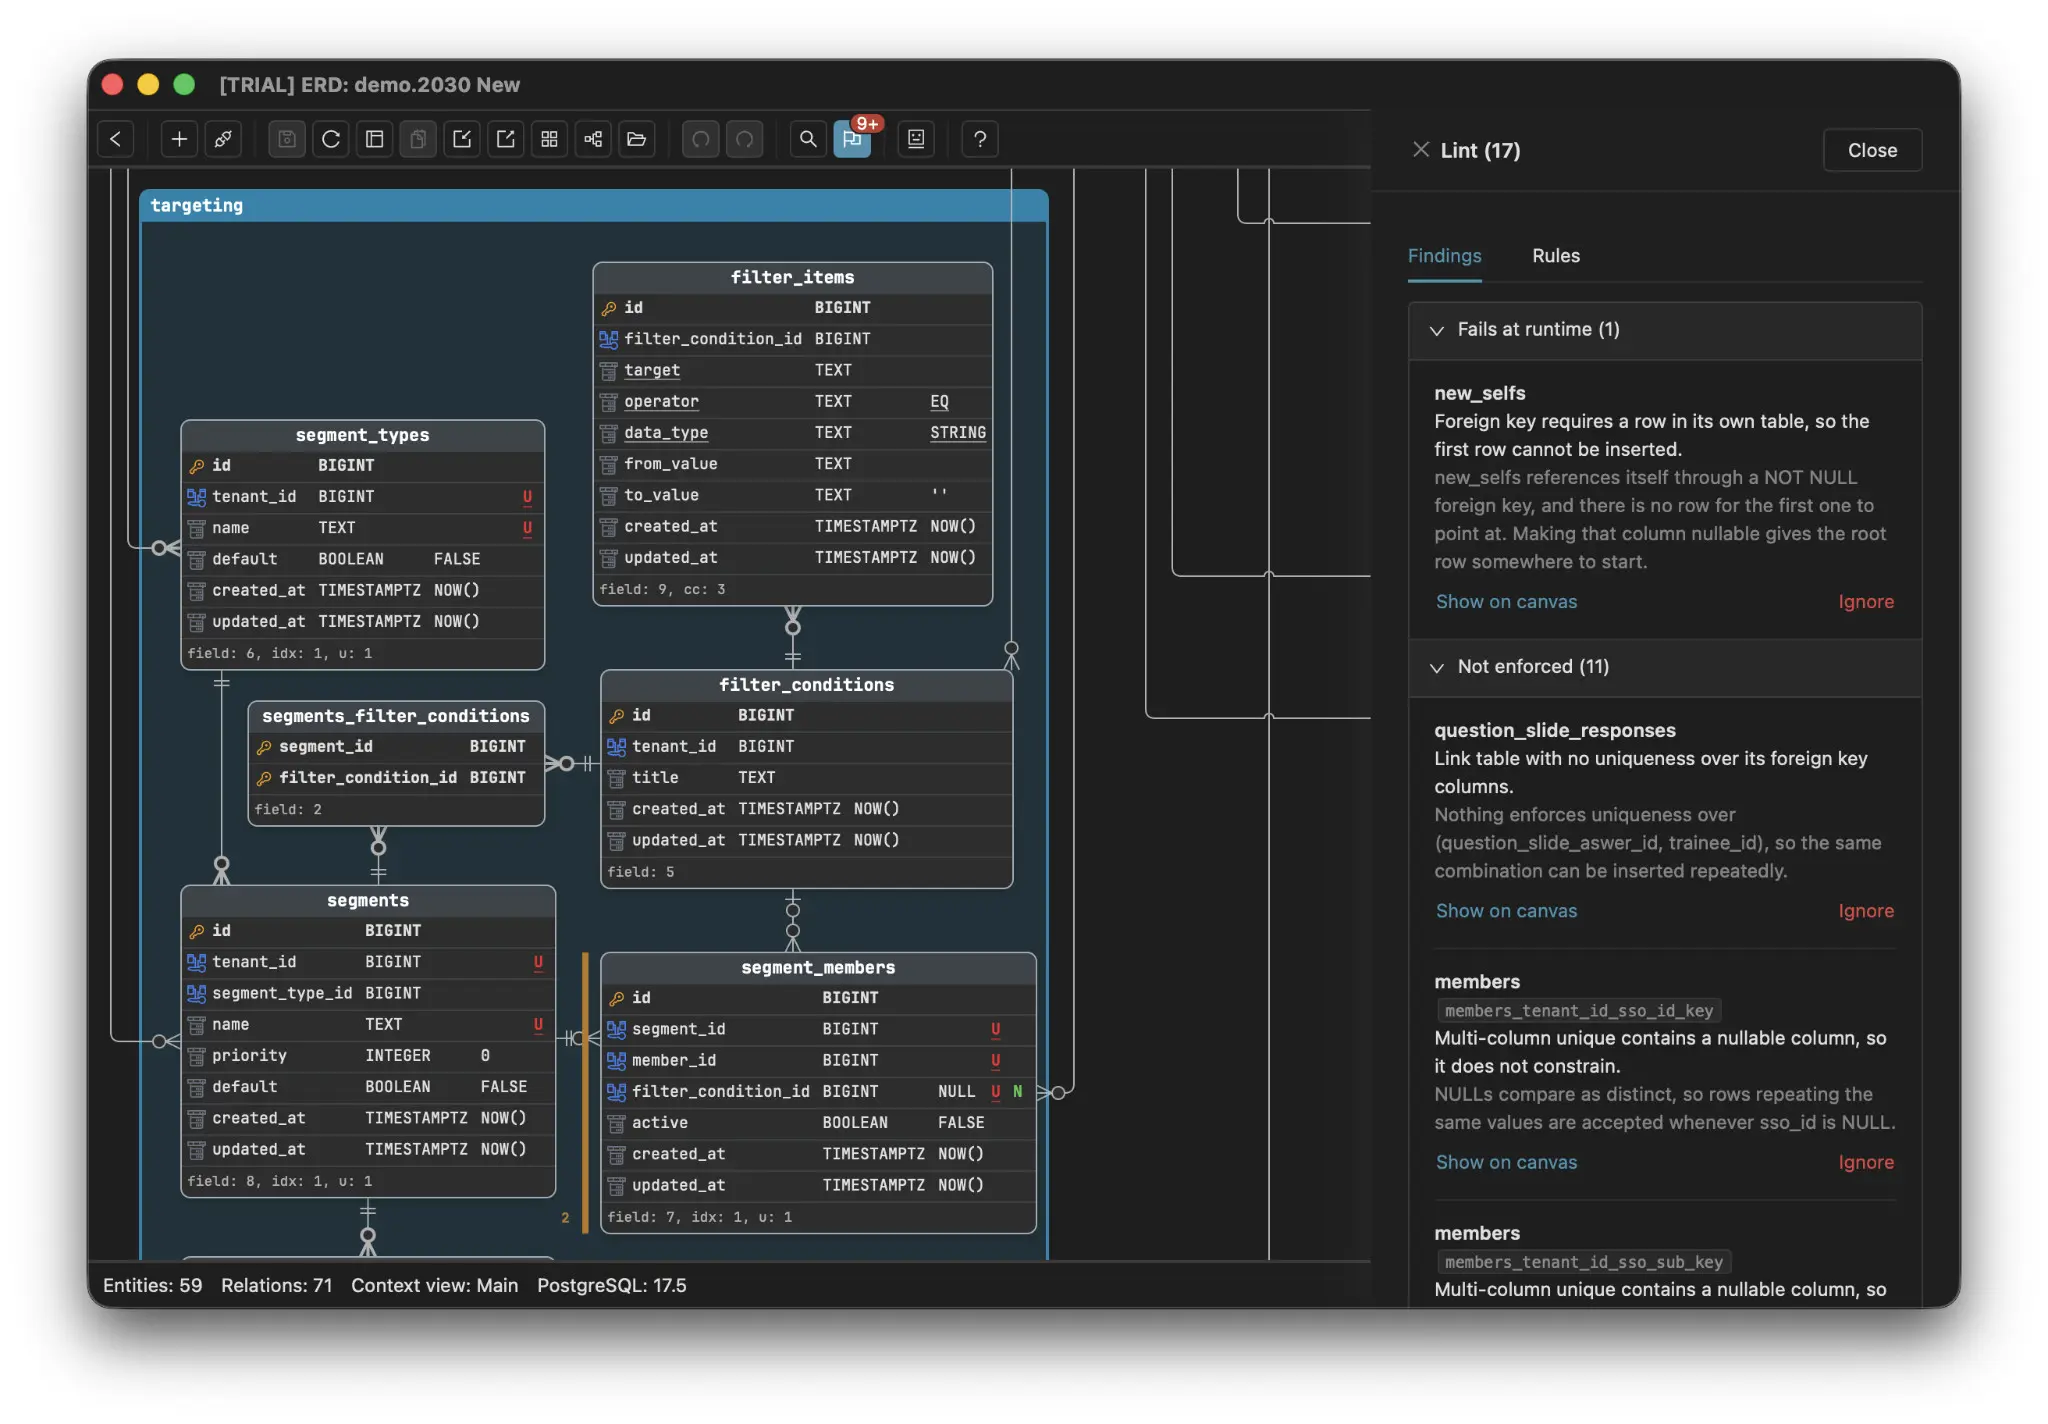Image resolution: width=2048 pixels, height=1424 pixels.
Task: Switch to the Rules tab
Action: 1556,256
